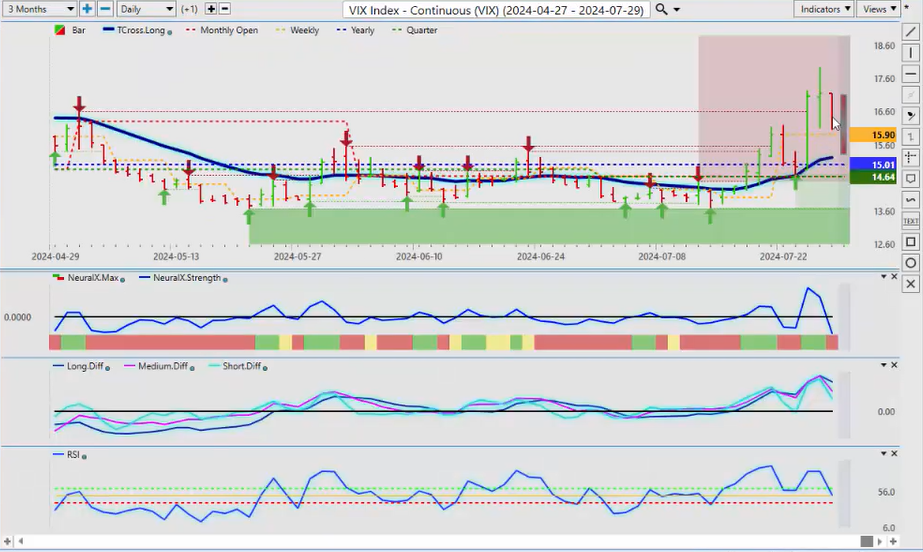Select the ellipse drawing tool
This screenshot has width=923, height=552.
[x=911, y=263]
